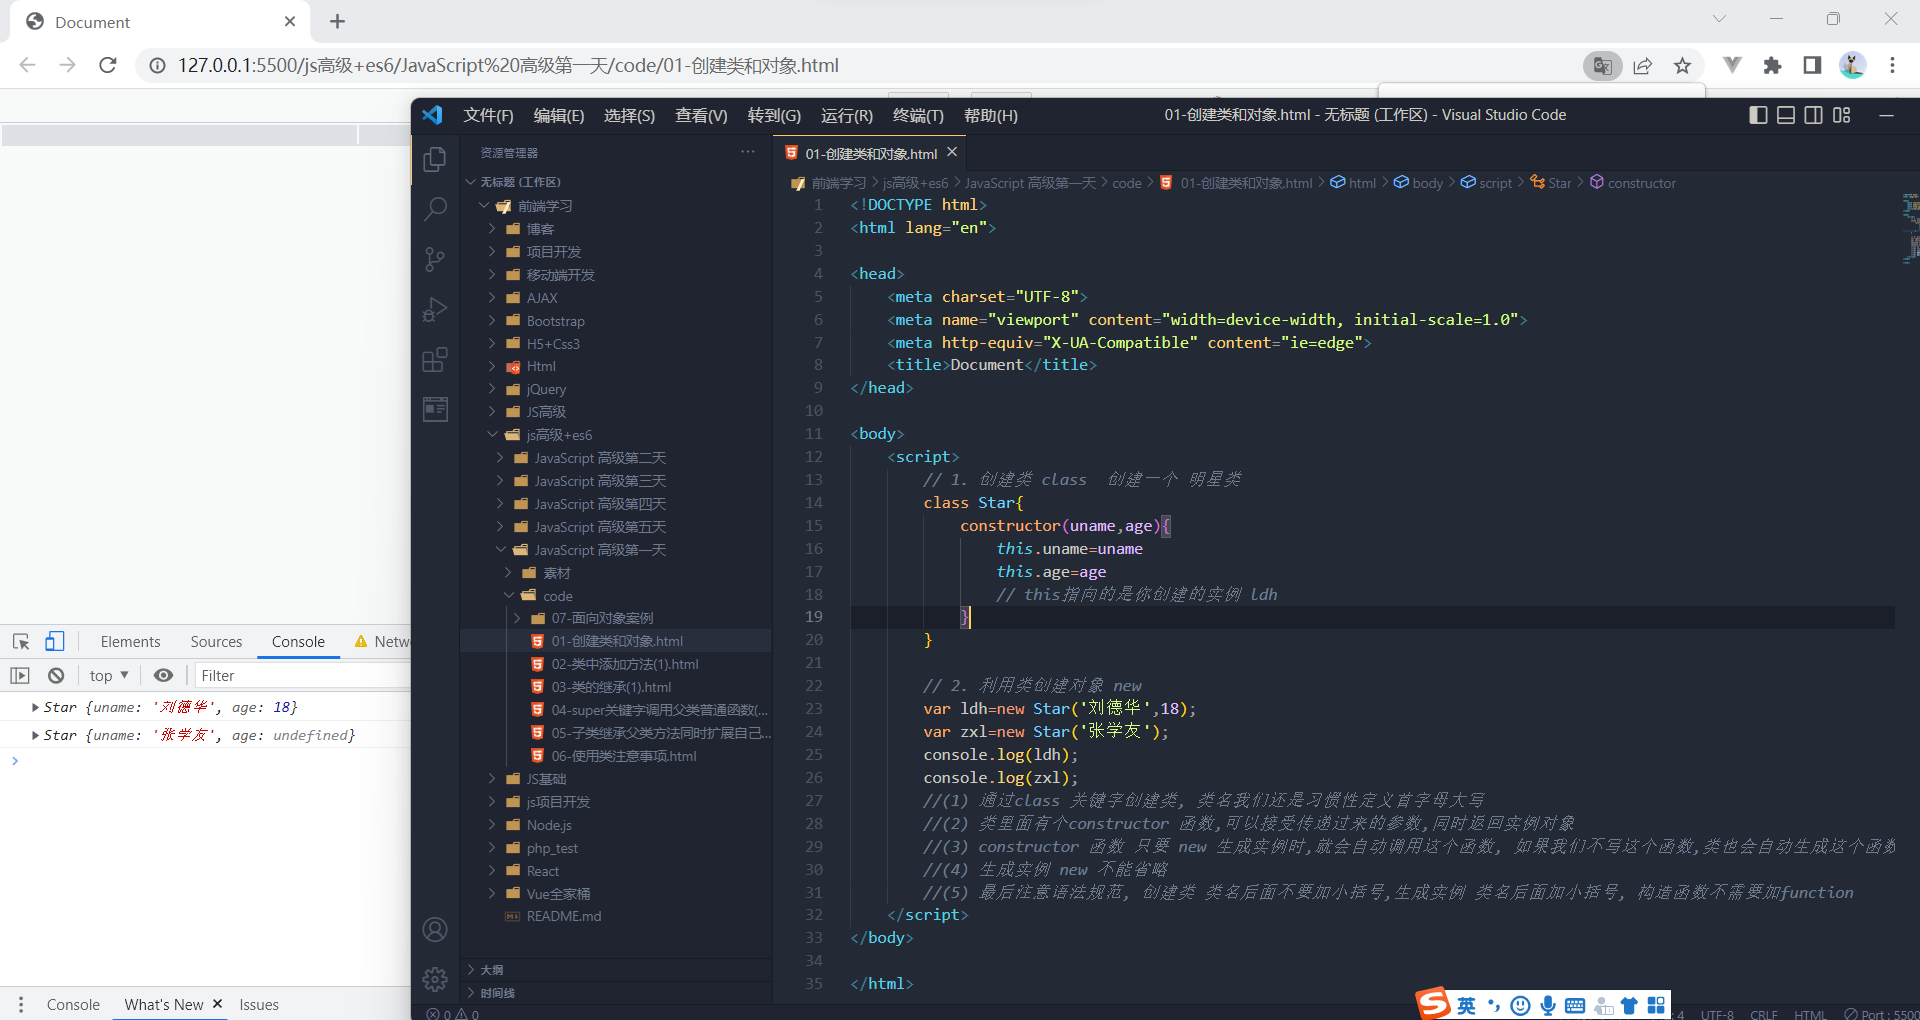The image size is (1920, 1020).
Task: Expand the Star 张学友 object in console
Action: click(36, 735)
